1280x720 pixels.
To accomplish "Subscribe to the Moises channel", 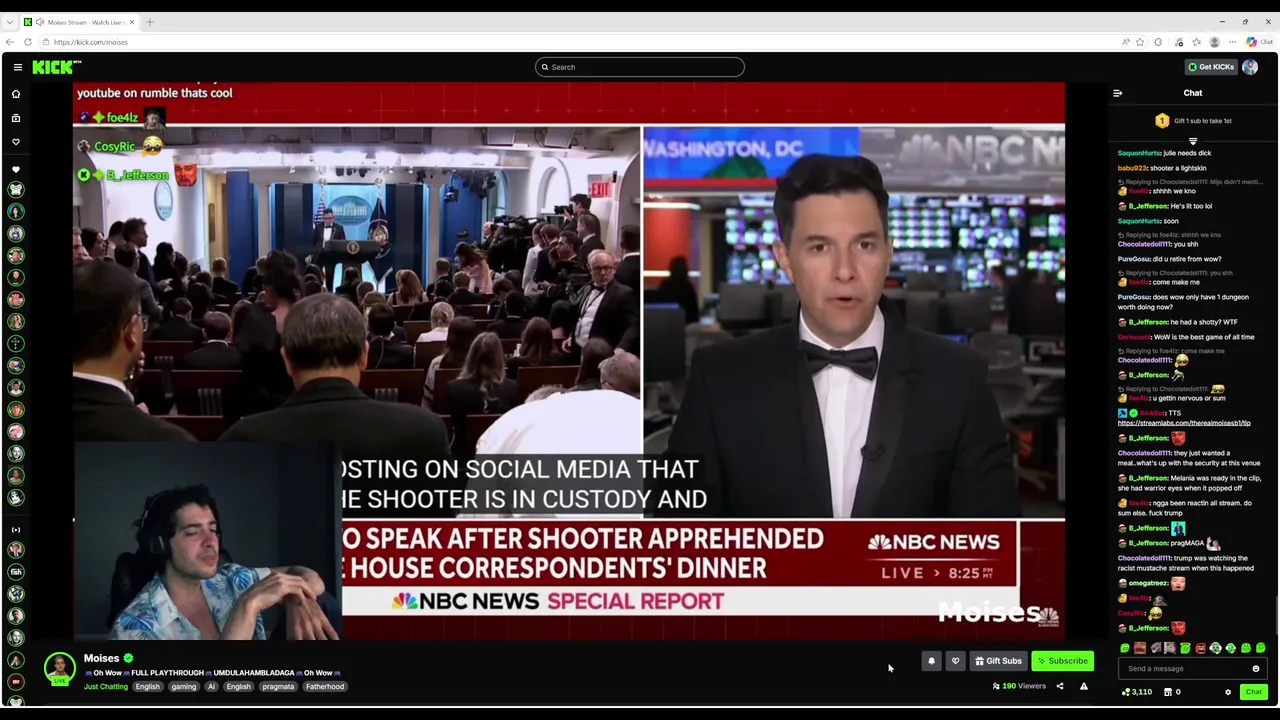I will click(1062, 661).
